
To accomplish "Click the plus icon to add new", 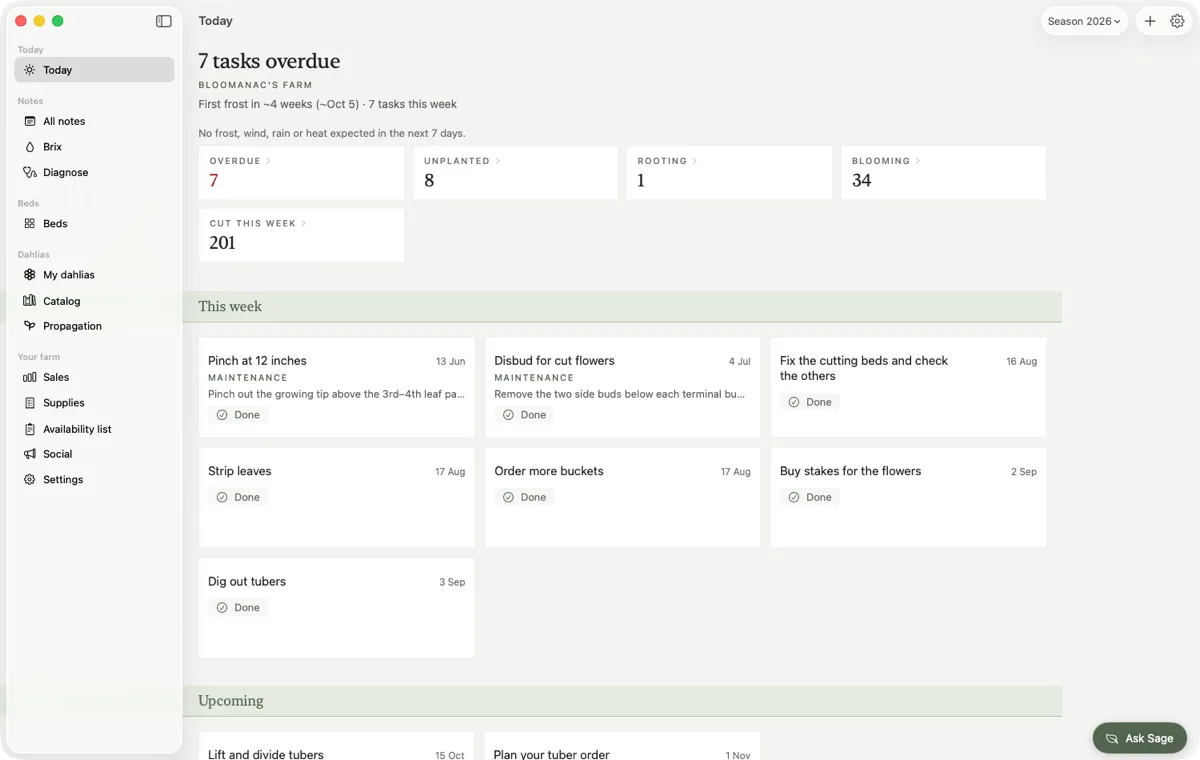I will [1150, 21].
